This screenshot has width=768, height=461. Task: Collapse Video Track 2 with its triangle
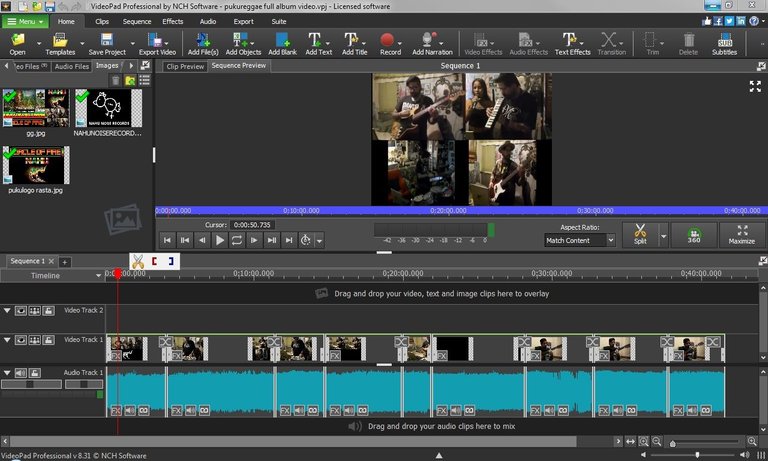[x=7, y=311]
